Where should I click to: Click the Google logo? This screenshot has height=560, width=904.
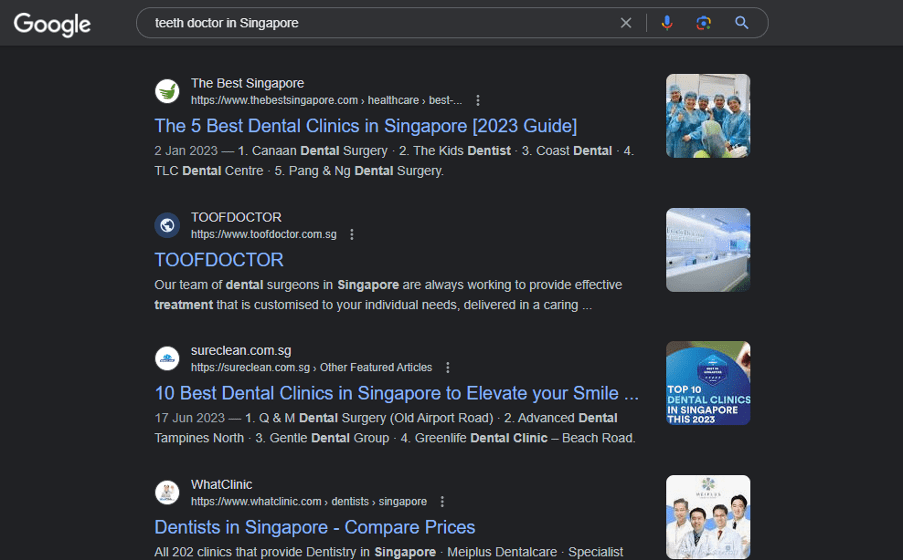coord(52,24)
